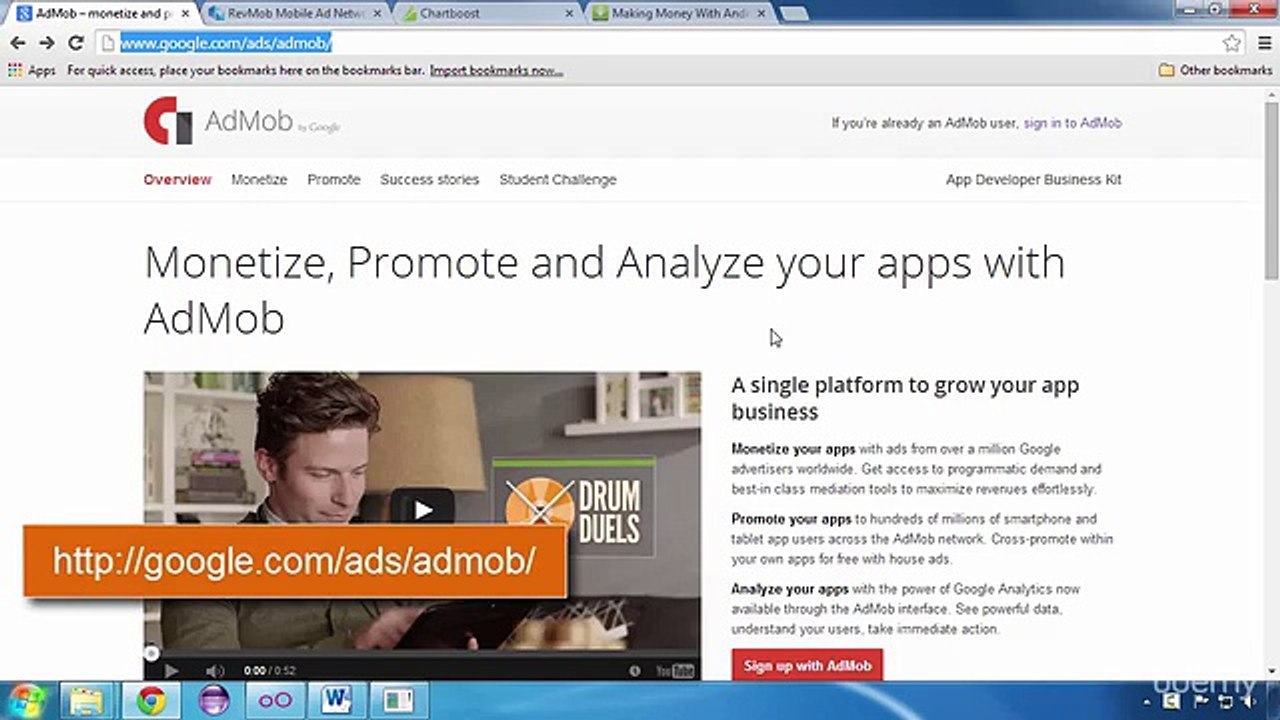Open the last pinned taskbar application
This screenshot has height=720, width=1280.
[399, 701]
